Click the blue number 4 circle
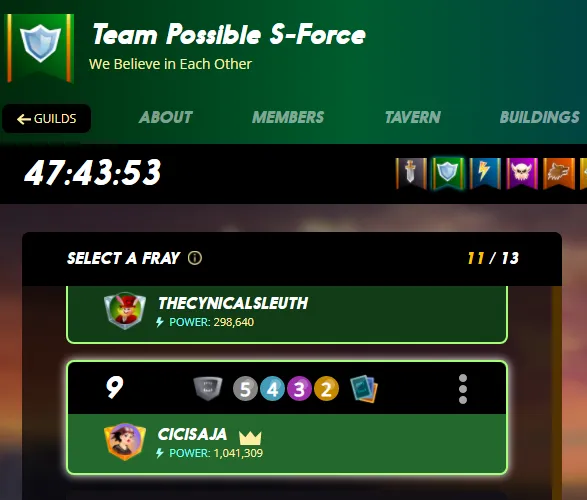 (273, 389)
